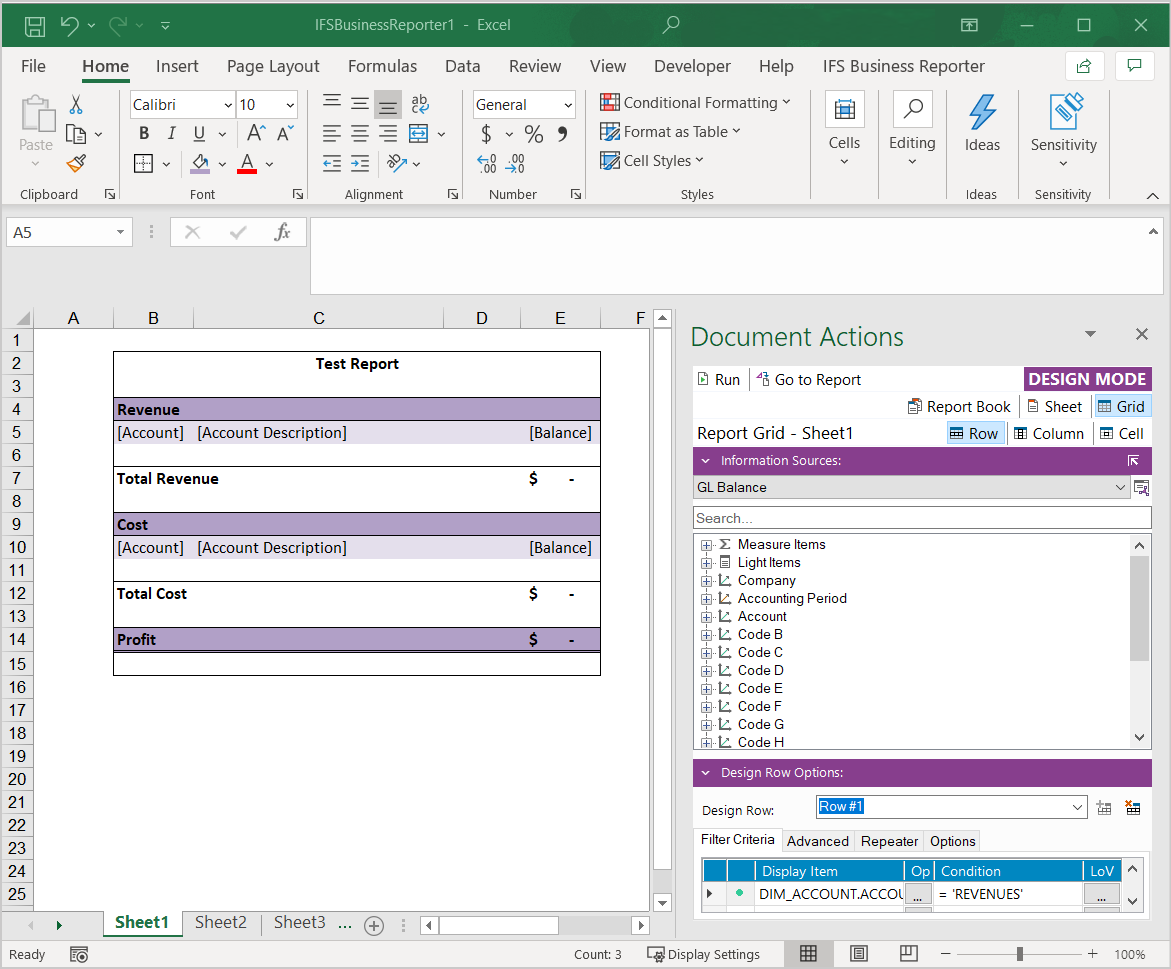Viewport: 1171px width, 969px height.
Task: Switch to Page Layout view in status bar
Action: pos(858,954)
